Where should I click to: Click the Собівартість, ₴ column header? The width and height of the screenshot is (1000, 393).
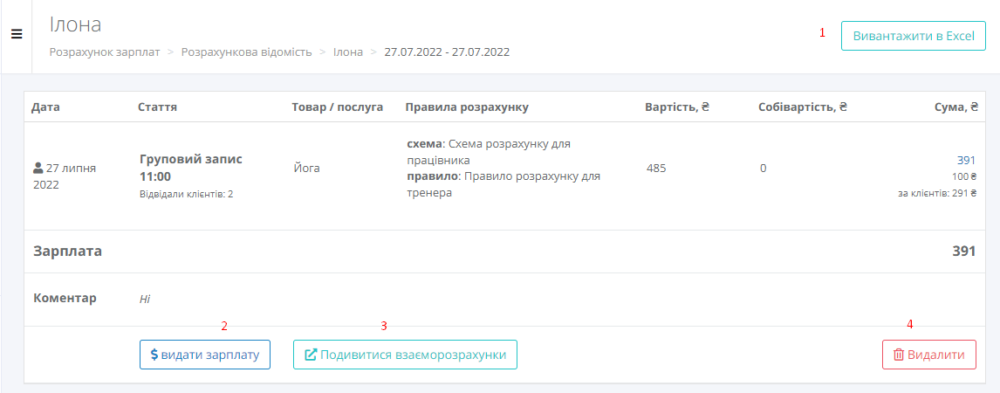pyautogui.click(x=803, y=107)
